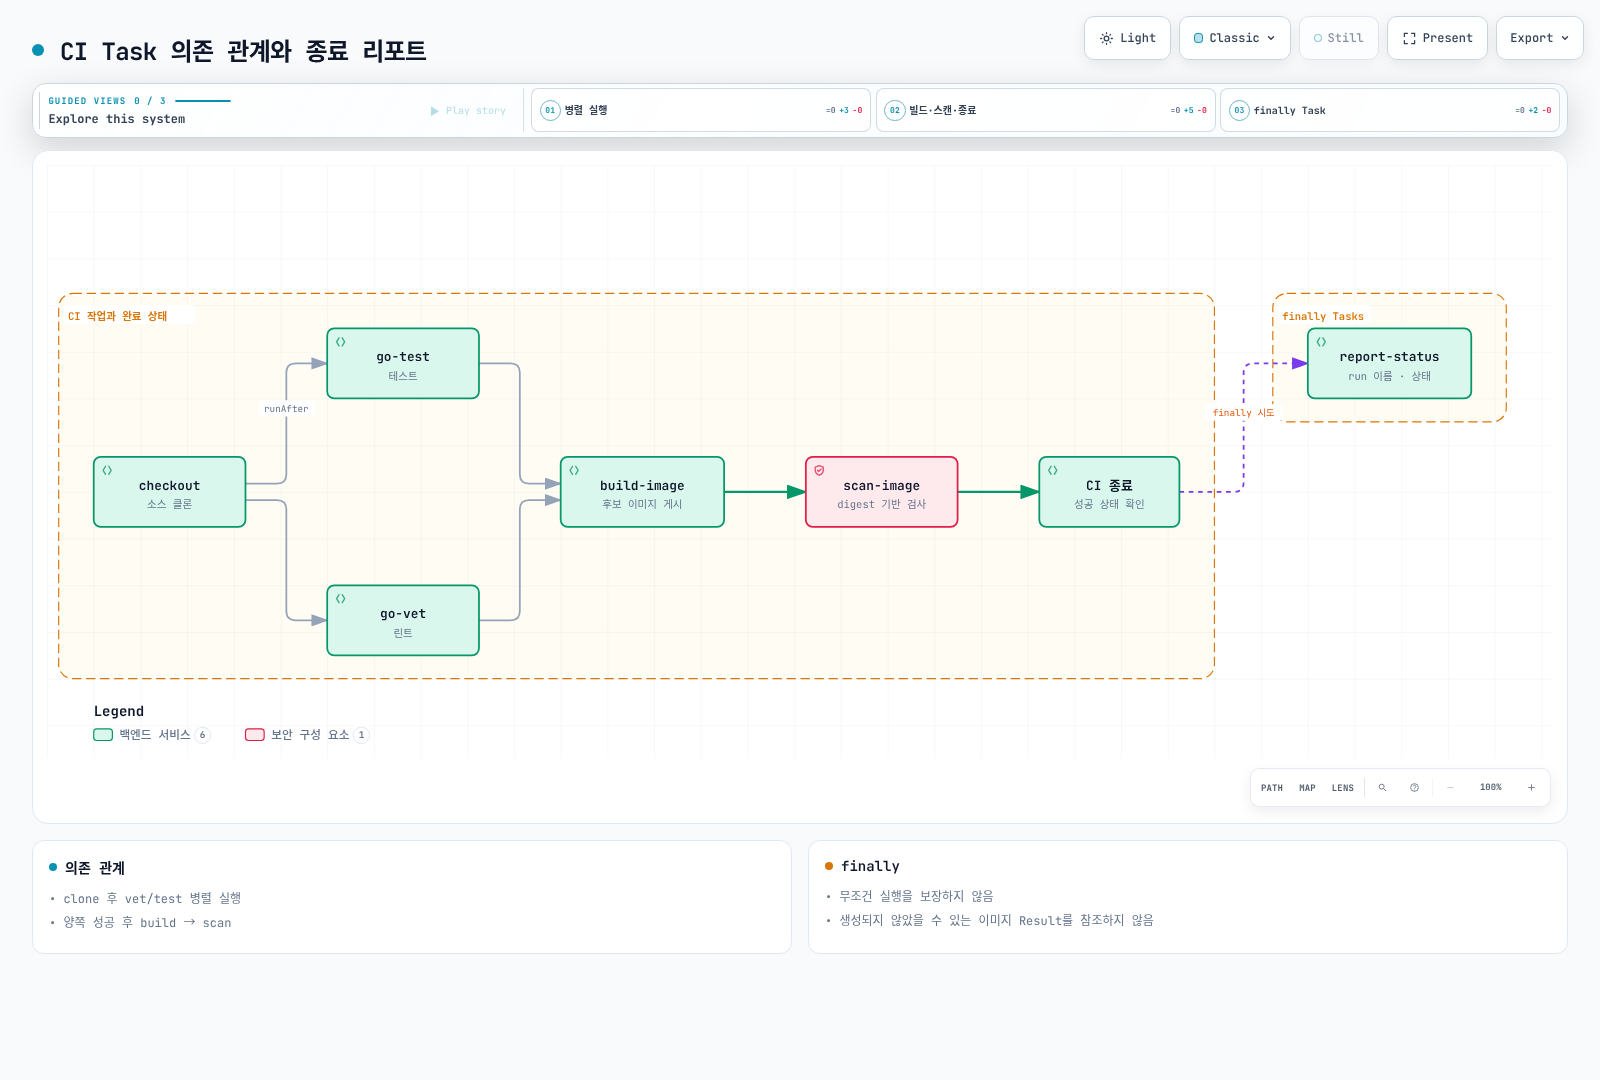Screen dimensions: 1600x1080
Task: Click the Present button
Action: coord(1437,38)
